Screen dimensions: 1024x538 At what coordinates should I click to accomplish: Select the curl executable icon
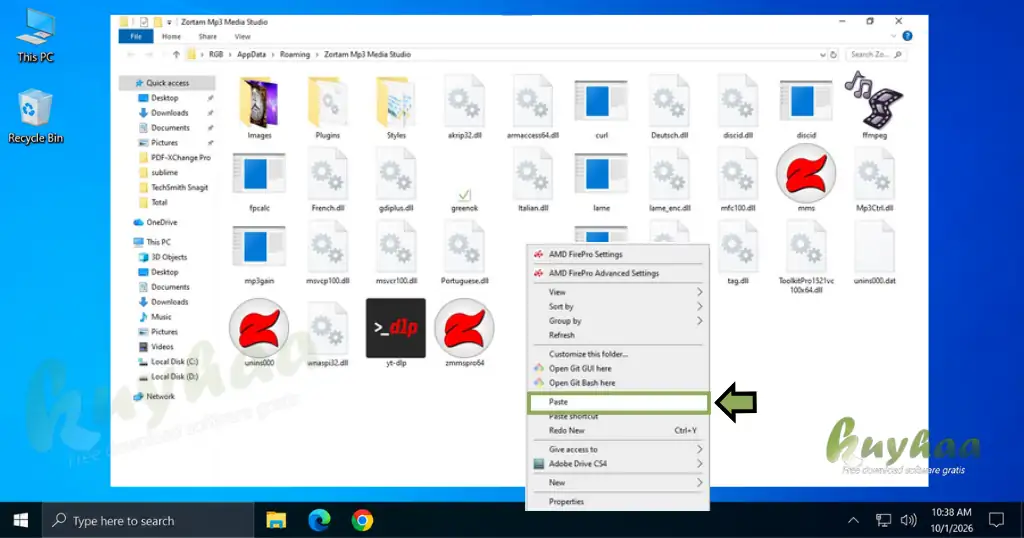pyautogui.click(x=601, y=103)
